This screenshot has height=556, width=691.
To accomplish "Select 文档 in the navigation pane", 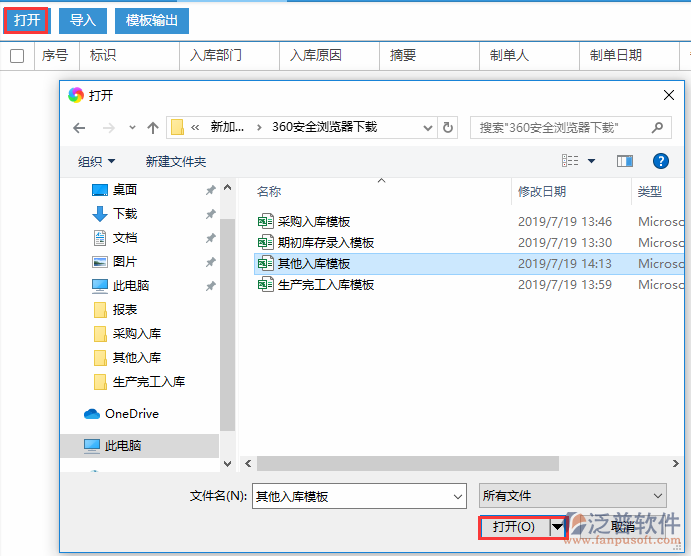I will [x=125, y=238].
